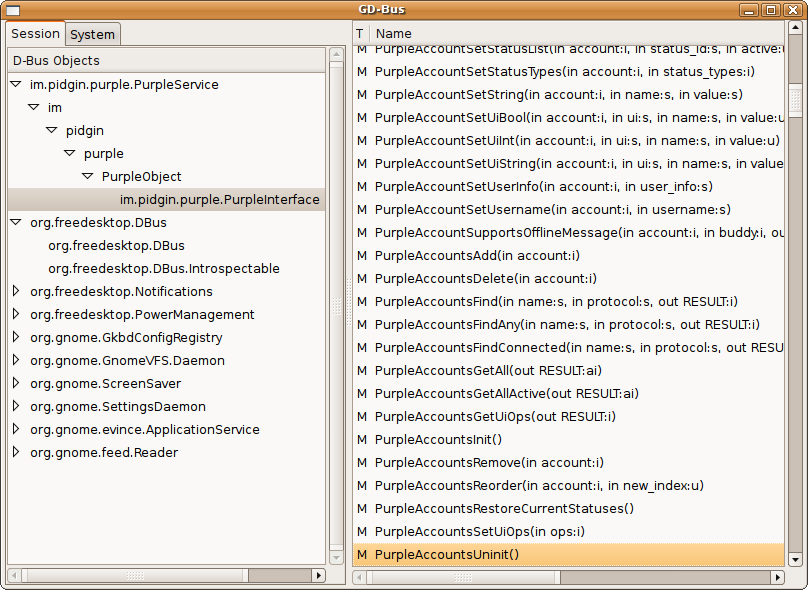
Task: Click the object tree horizontal scrollbar thumb
Action: (x=136, y=575)
